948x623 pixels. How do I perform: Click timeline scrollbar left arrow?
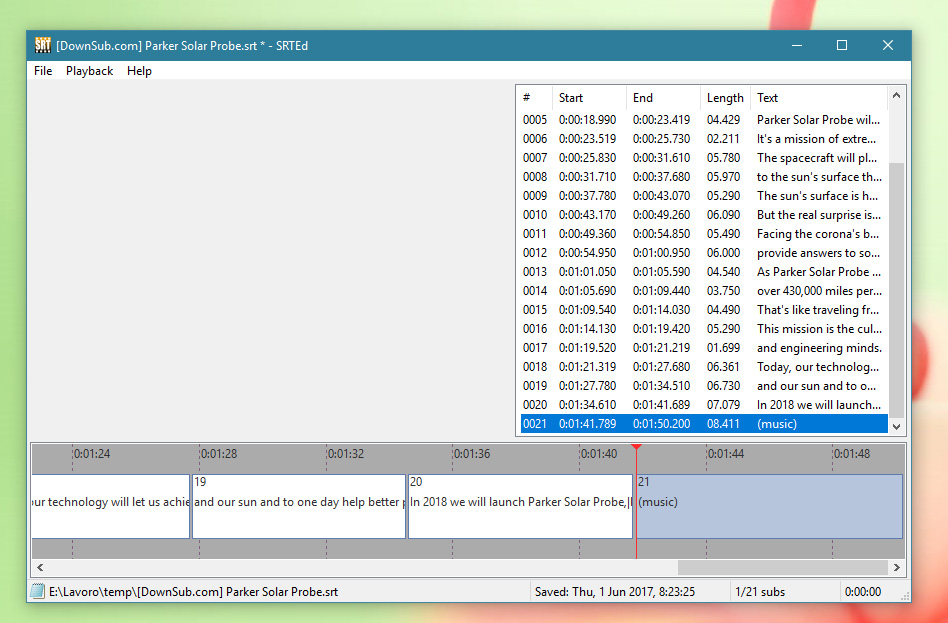pos(39,567)
